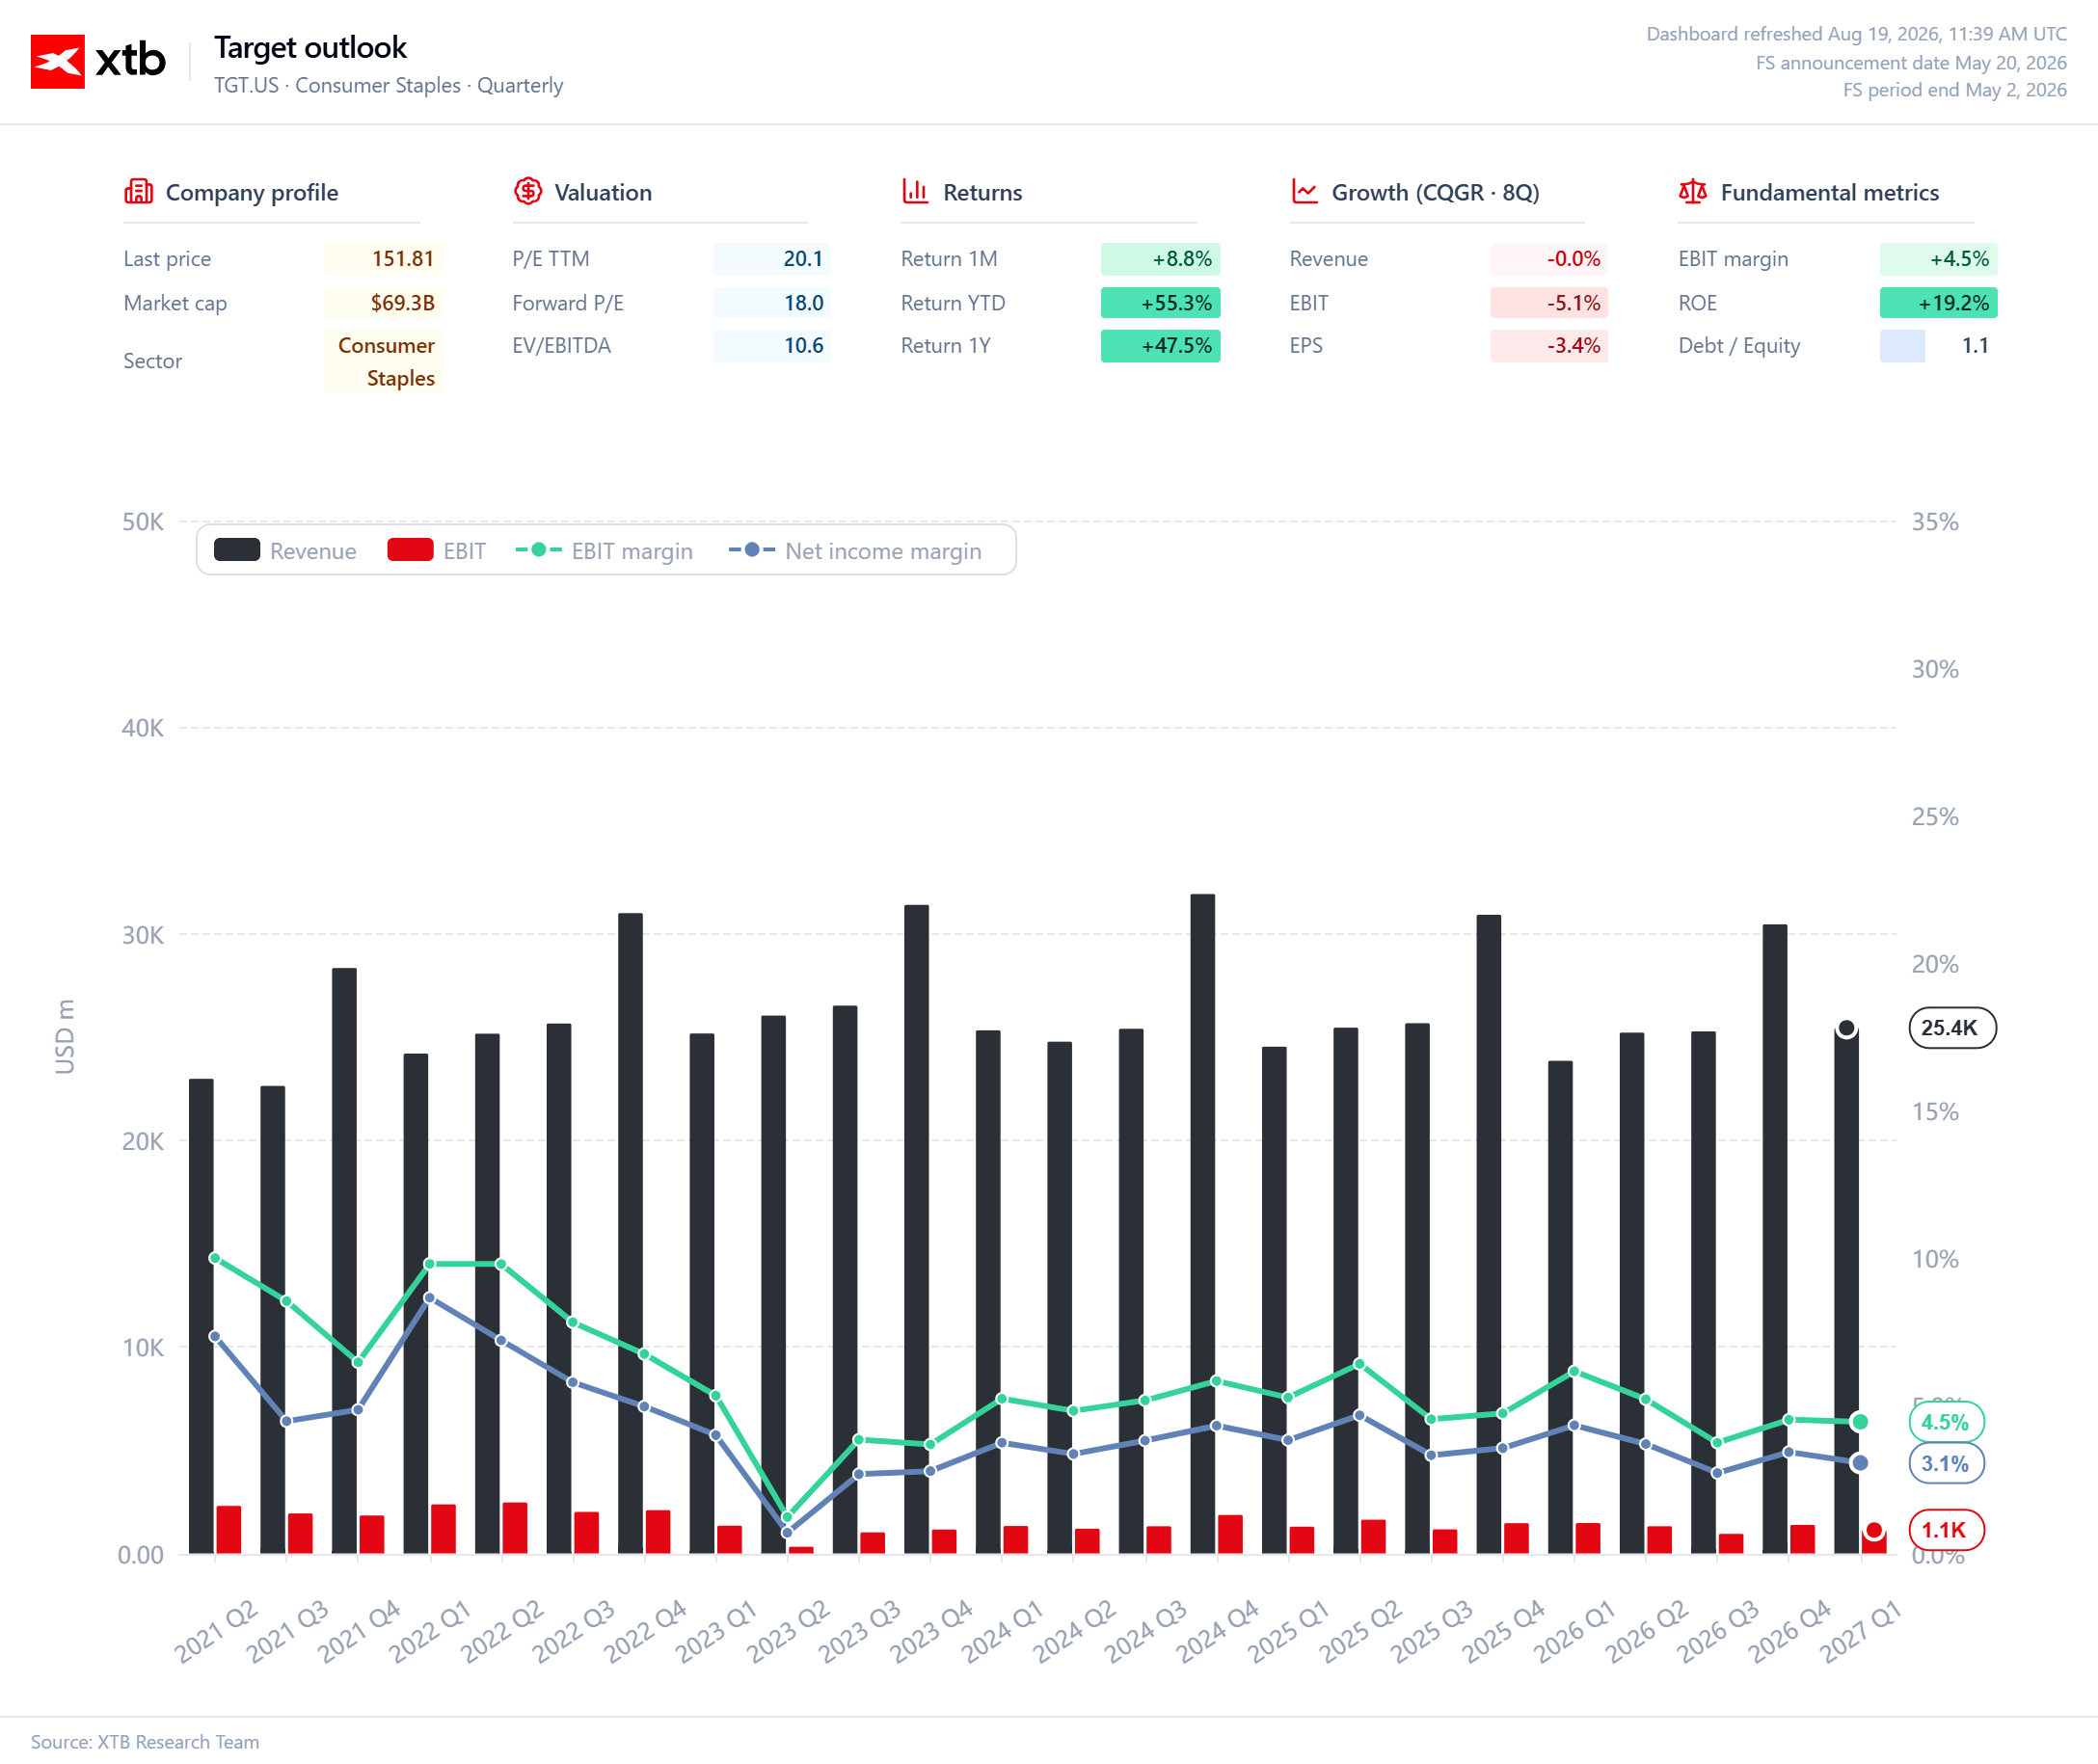Click the 2021 Q2 axis label
Image resolution: width=2098 pixels, height=1764 pixels.
[217, 1631]
